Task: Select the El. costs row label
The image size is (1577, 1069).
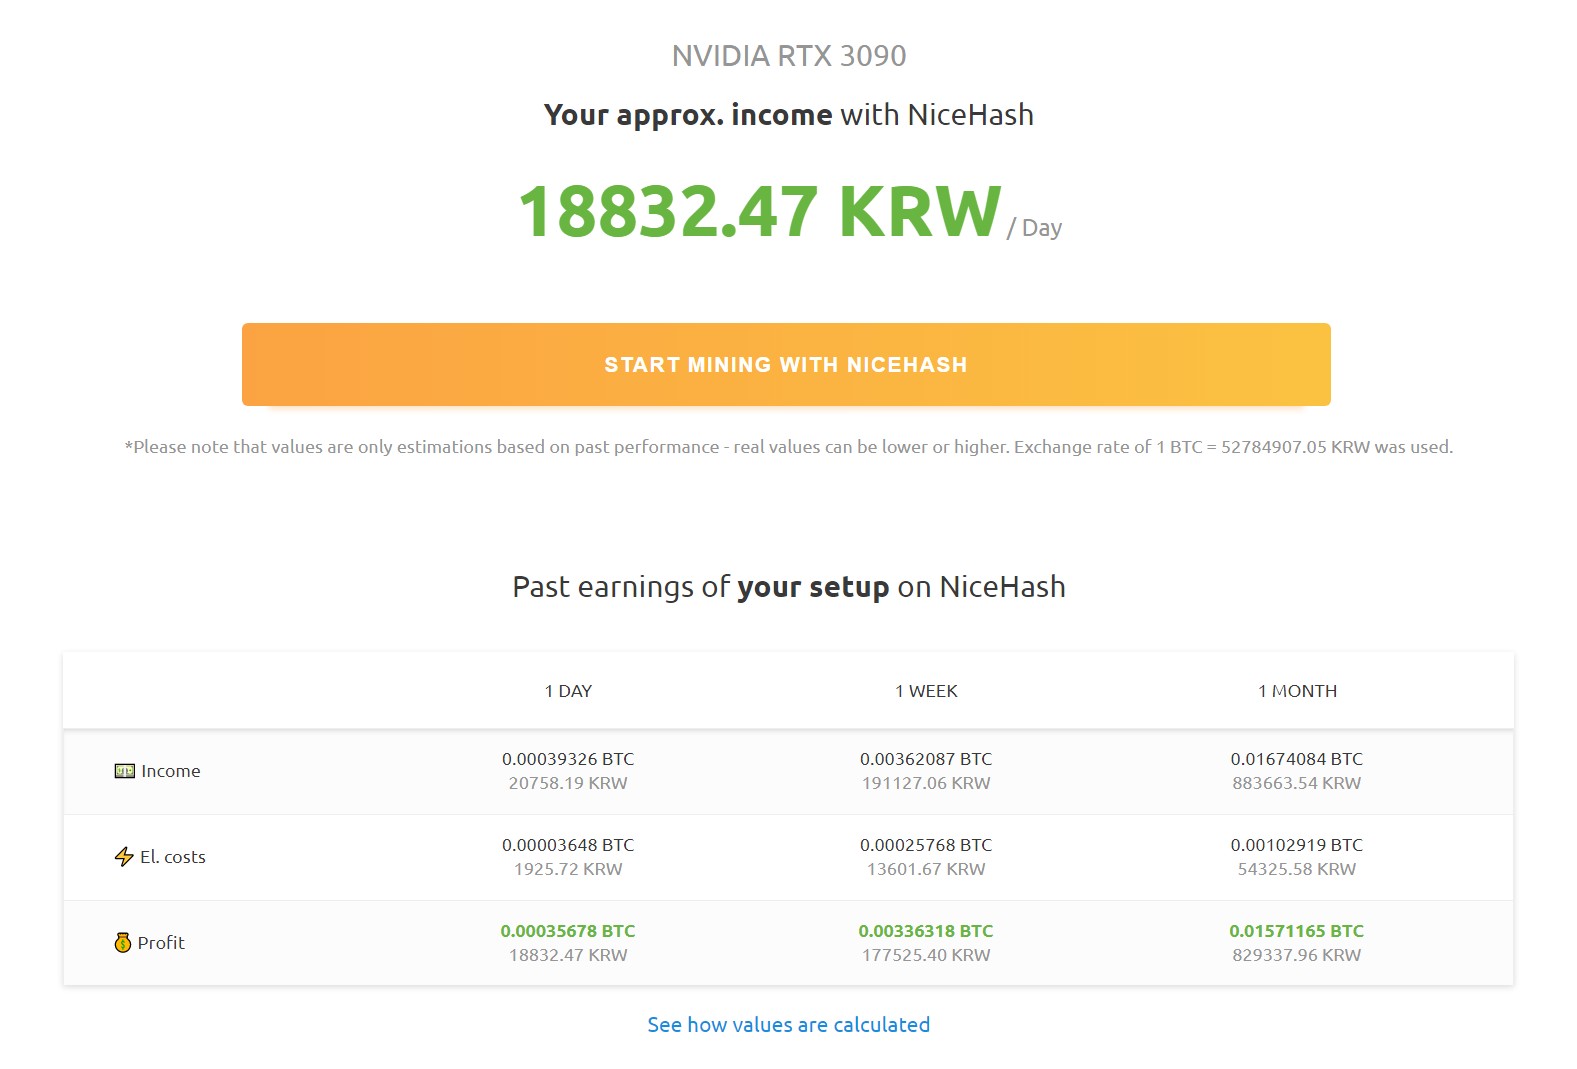Action: click(x=173, y=857)
